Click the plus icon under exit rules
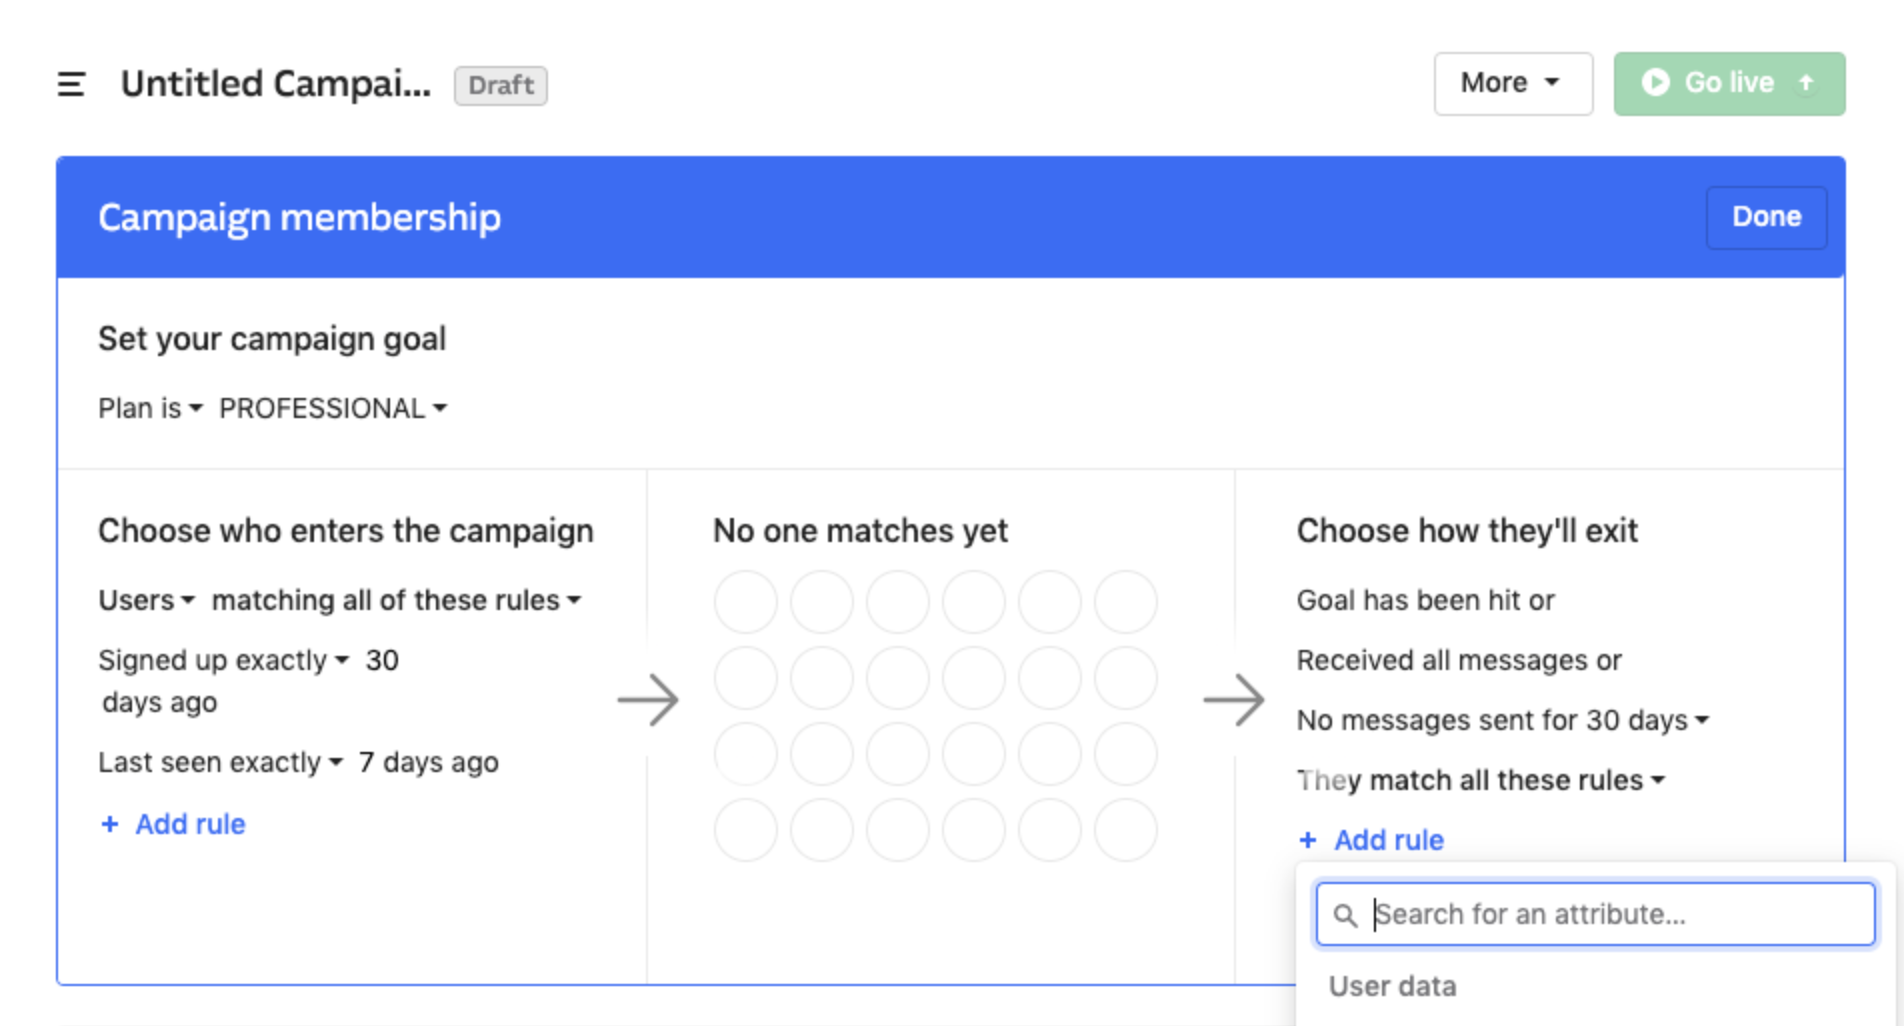This screenshot has width=1904, height=1026. 1307,840
